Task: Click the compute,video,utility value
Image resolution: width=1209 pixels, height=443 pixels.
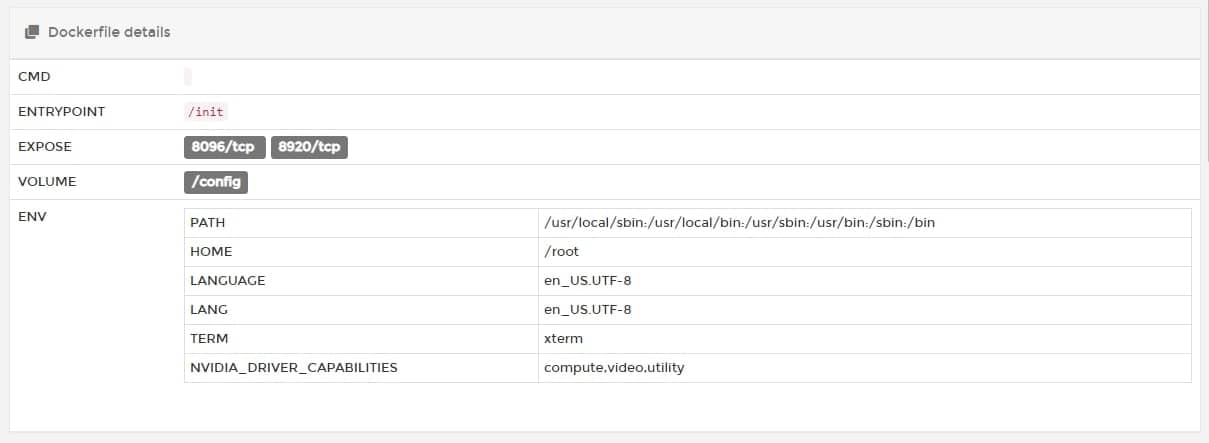Action: 614,368
